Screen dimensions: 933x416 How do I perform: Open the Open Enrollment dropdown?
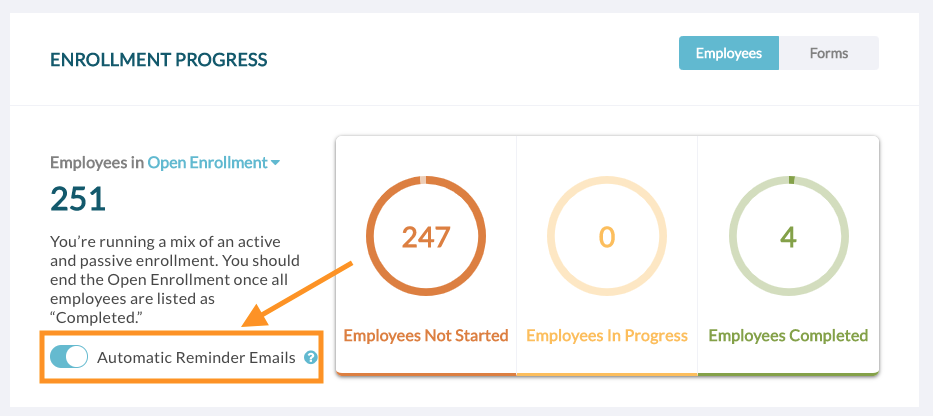click(x=214, y=162)
